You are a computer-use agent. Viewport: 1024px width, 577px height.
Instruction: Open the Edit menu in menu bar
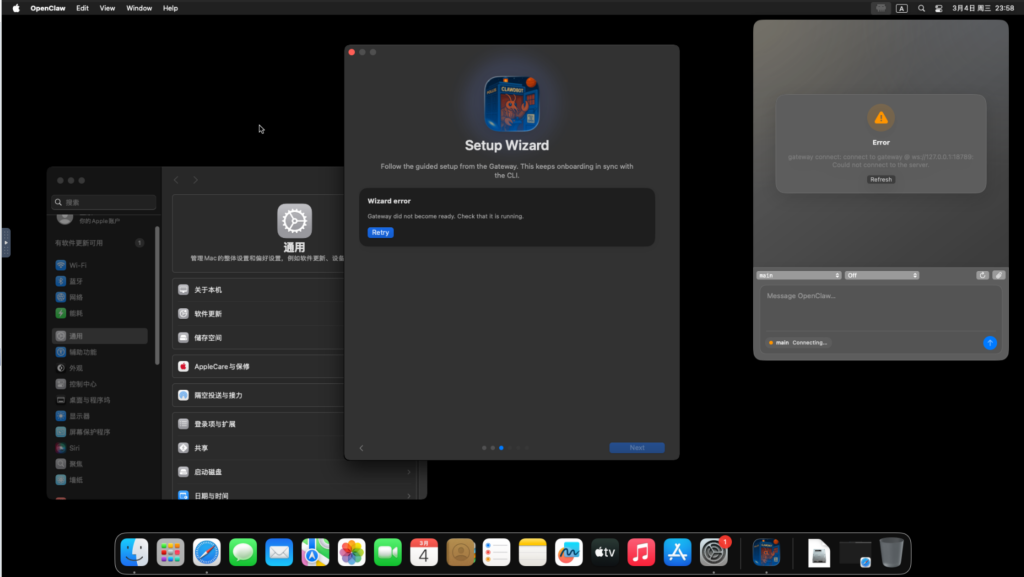(82, 8)
